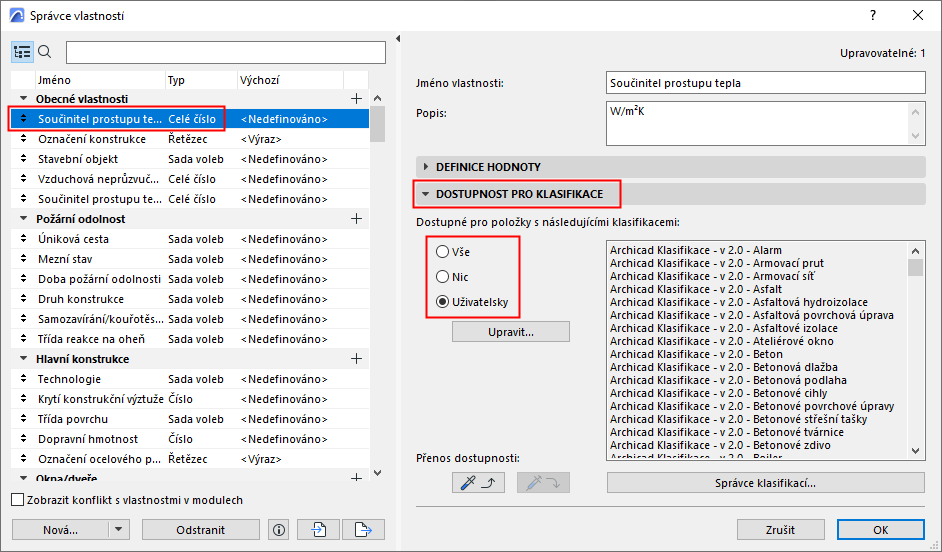942x552 pixels.
Task: Click the reorder handle of Mezní stav
Action: [23, 259]
